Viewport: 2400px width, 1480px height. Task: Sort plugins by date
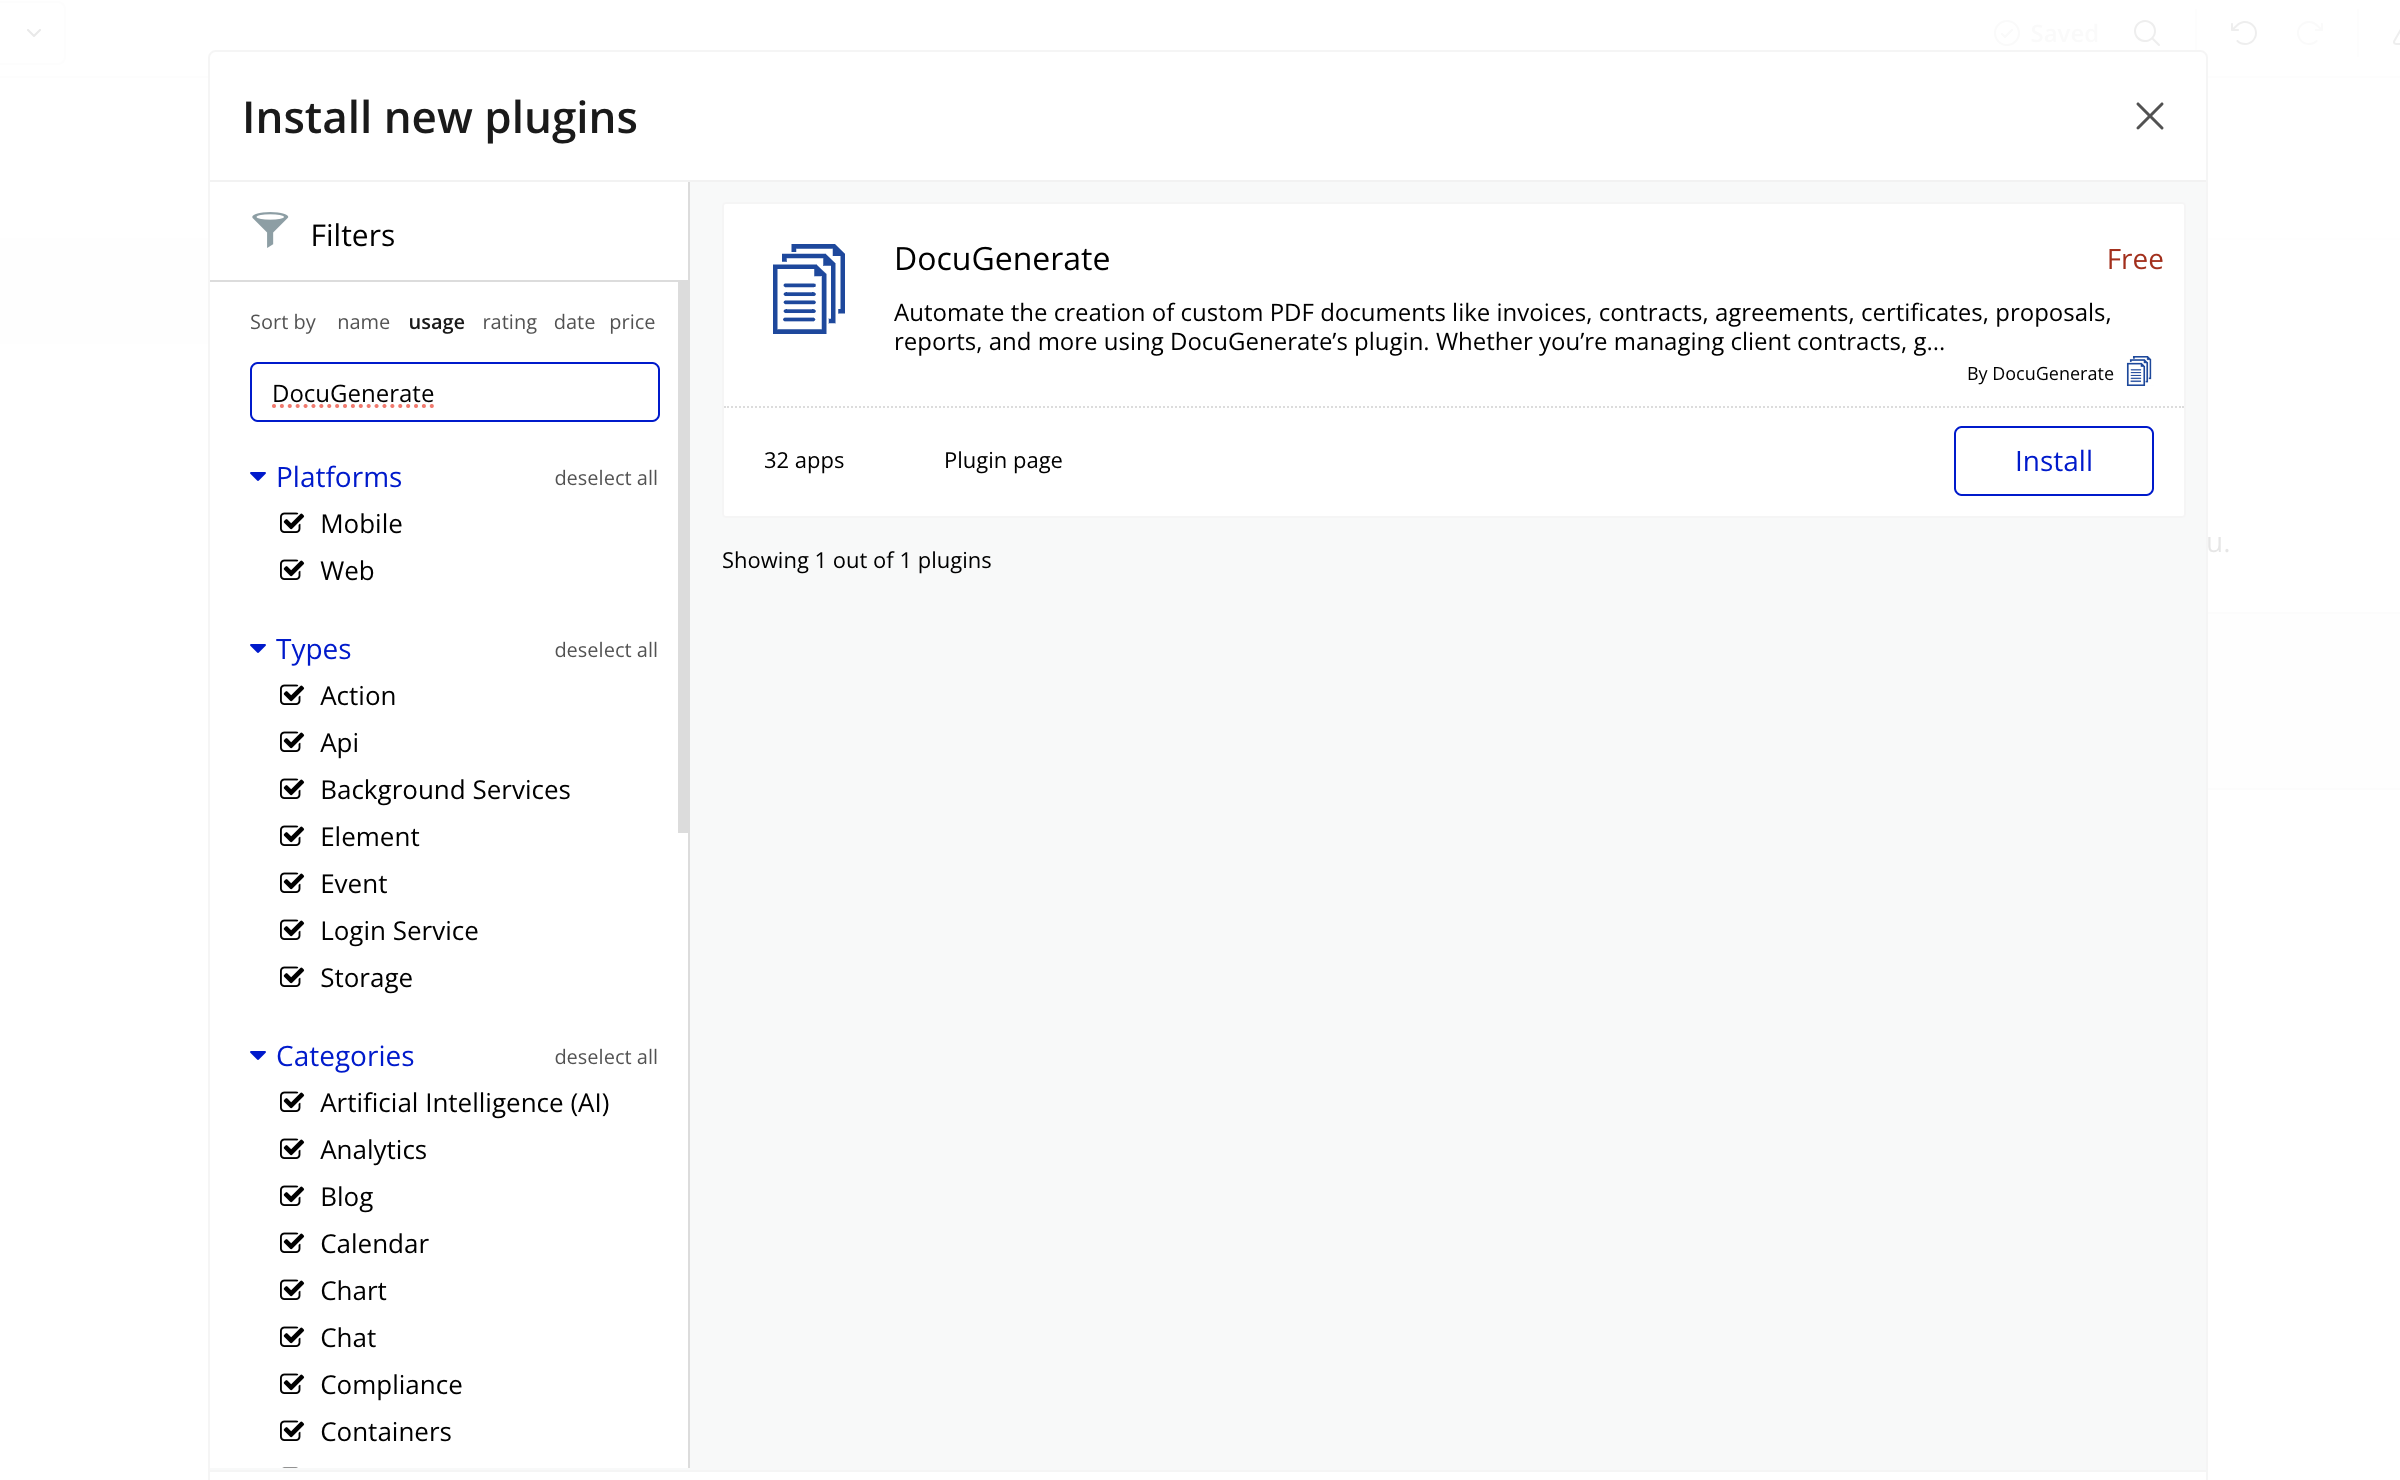[x=574, y=322]
